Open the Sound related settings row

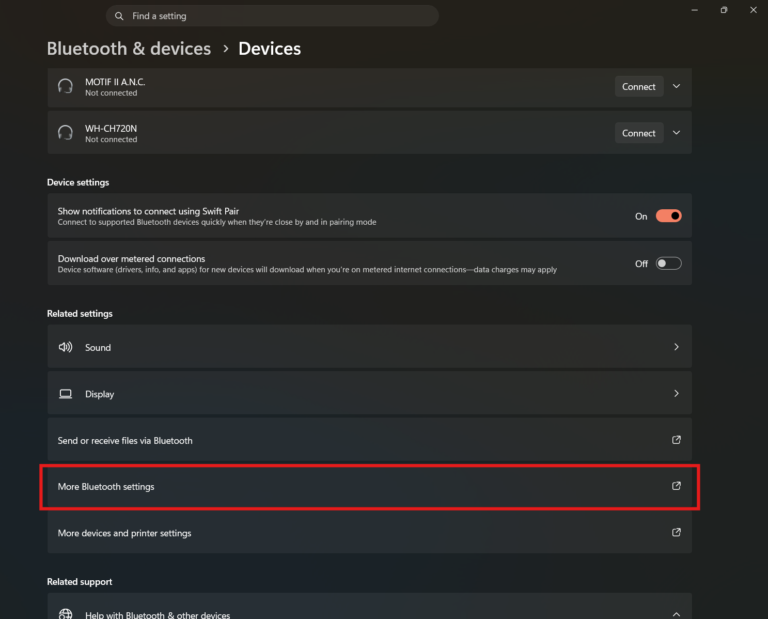click(370, 347)
